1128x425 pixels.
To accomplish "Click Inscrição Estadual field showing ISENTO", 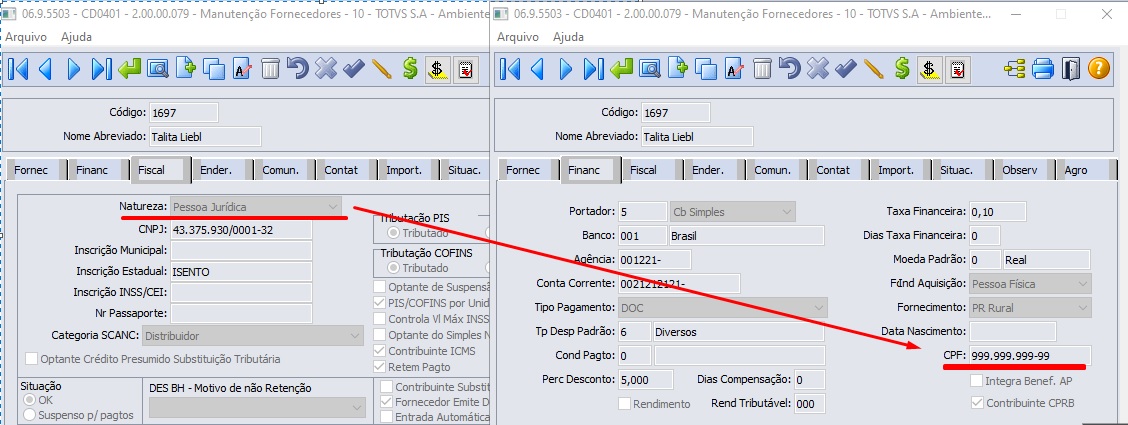I will click(x=241, y=272).
